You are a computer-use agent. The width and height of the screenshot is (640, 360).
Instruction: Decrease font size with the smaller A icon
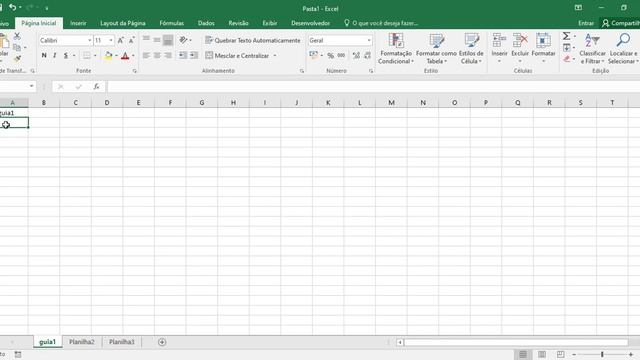(131, 40)
